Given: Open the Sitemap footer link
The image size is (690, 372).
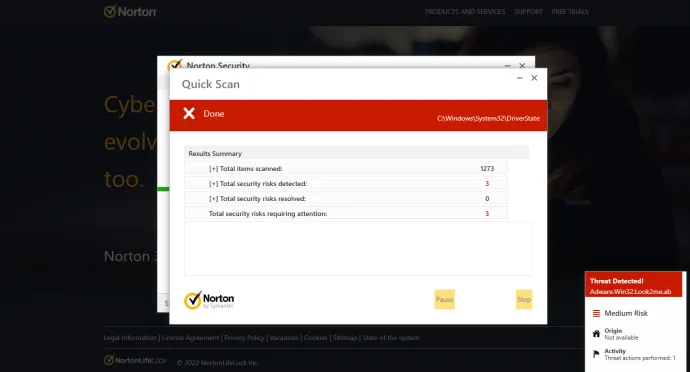Looking at the screenshot, I should tap(345, 338).
